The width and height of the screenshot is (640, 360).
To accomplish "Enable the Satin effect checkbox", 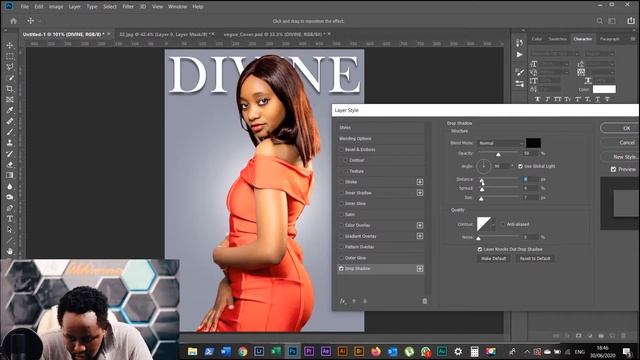I will [341, 214].
